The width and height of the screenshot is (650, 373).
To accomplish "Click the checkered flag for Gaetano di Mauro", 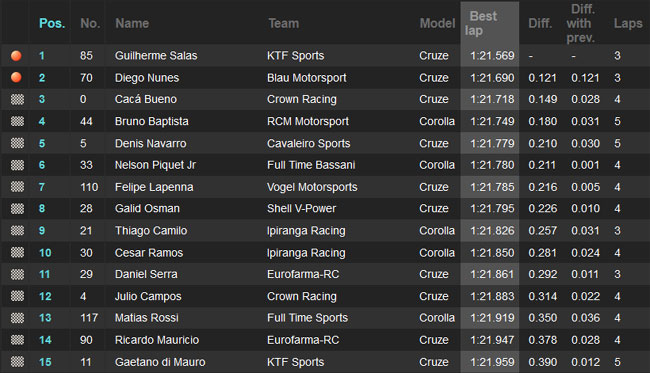I will [17, 362].
